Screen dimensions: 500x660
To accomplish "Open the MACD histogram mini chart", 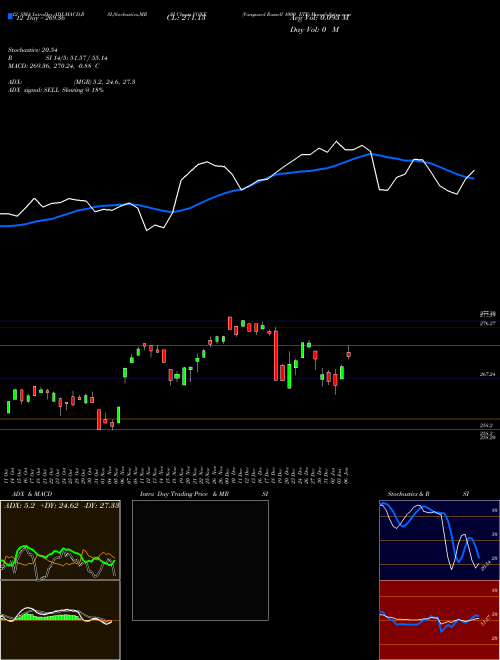I will 60,620.
